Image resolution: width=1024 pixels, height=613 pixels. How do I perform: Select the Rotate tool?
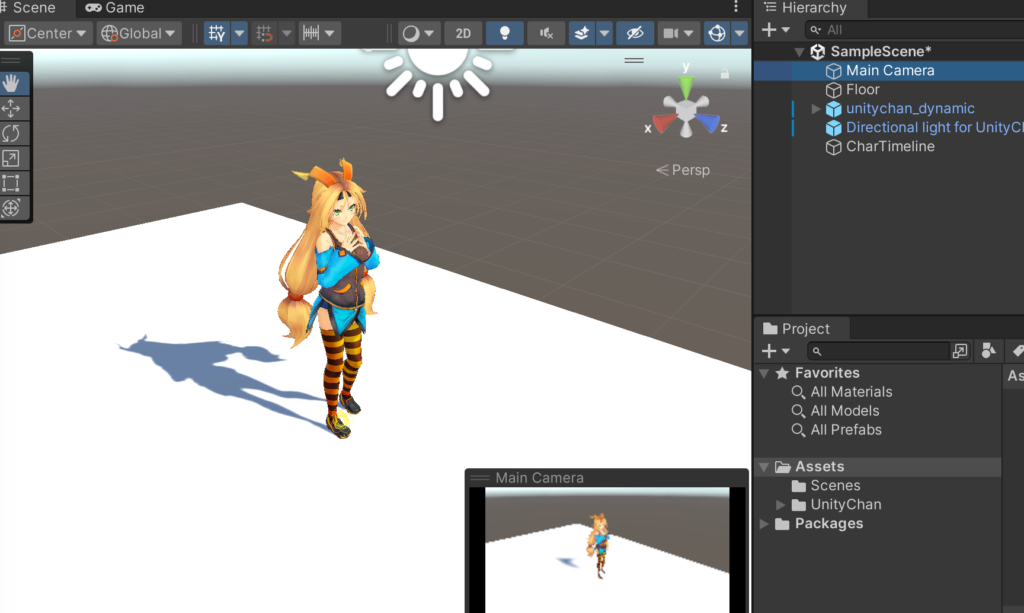click(12, 133)
